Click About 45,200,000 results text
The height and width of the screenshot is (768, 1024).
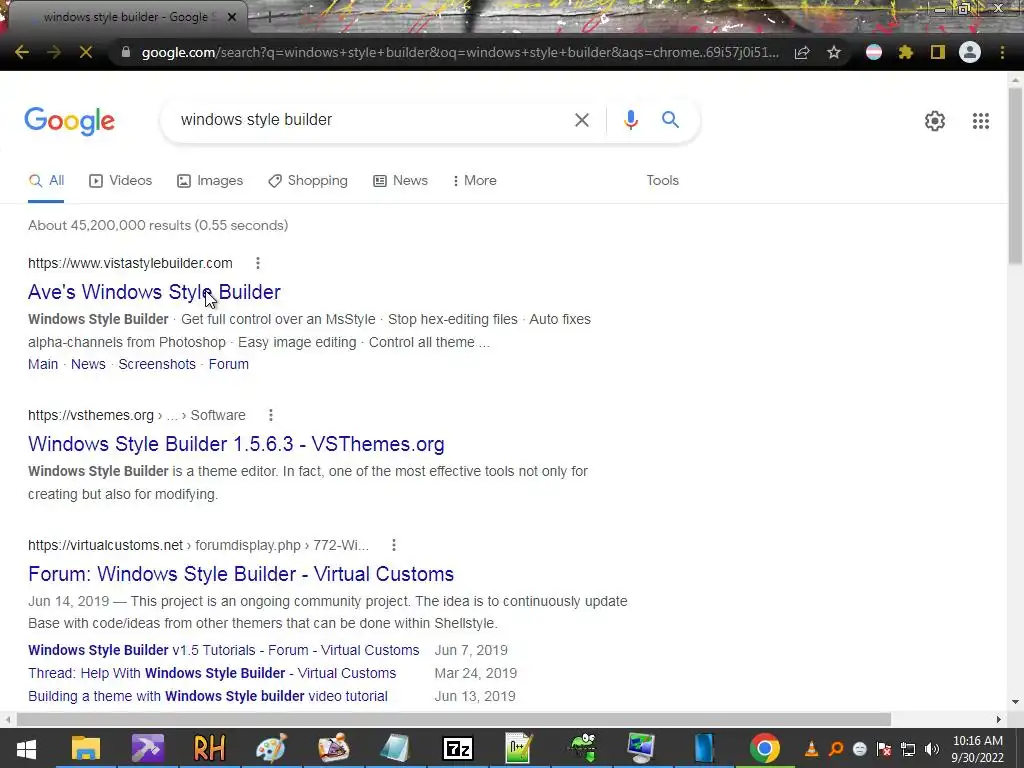tap(158, 225)
